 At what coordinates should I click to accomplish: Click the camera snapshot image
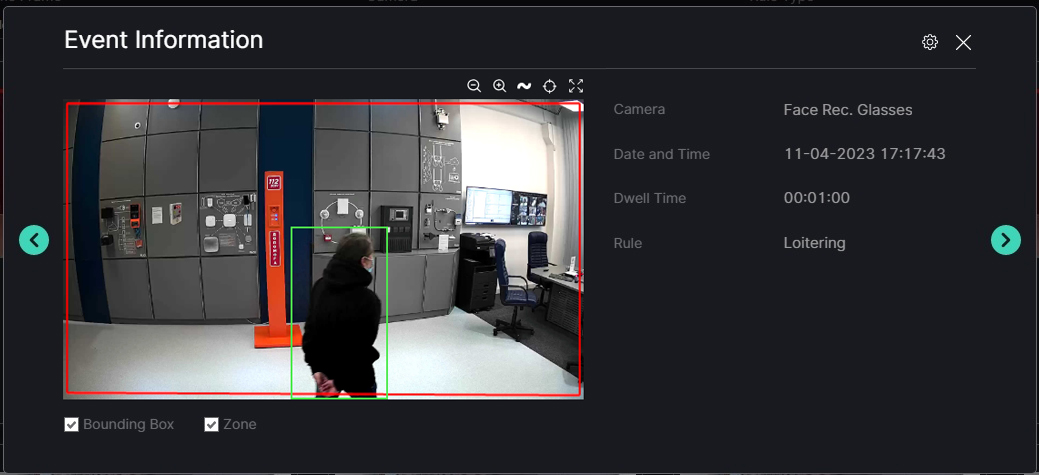[x=323, y=249]
